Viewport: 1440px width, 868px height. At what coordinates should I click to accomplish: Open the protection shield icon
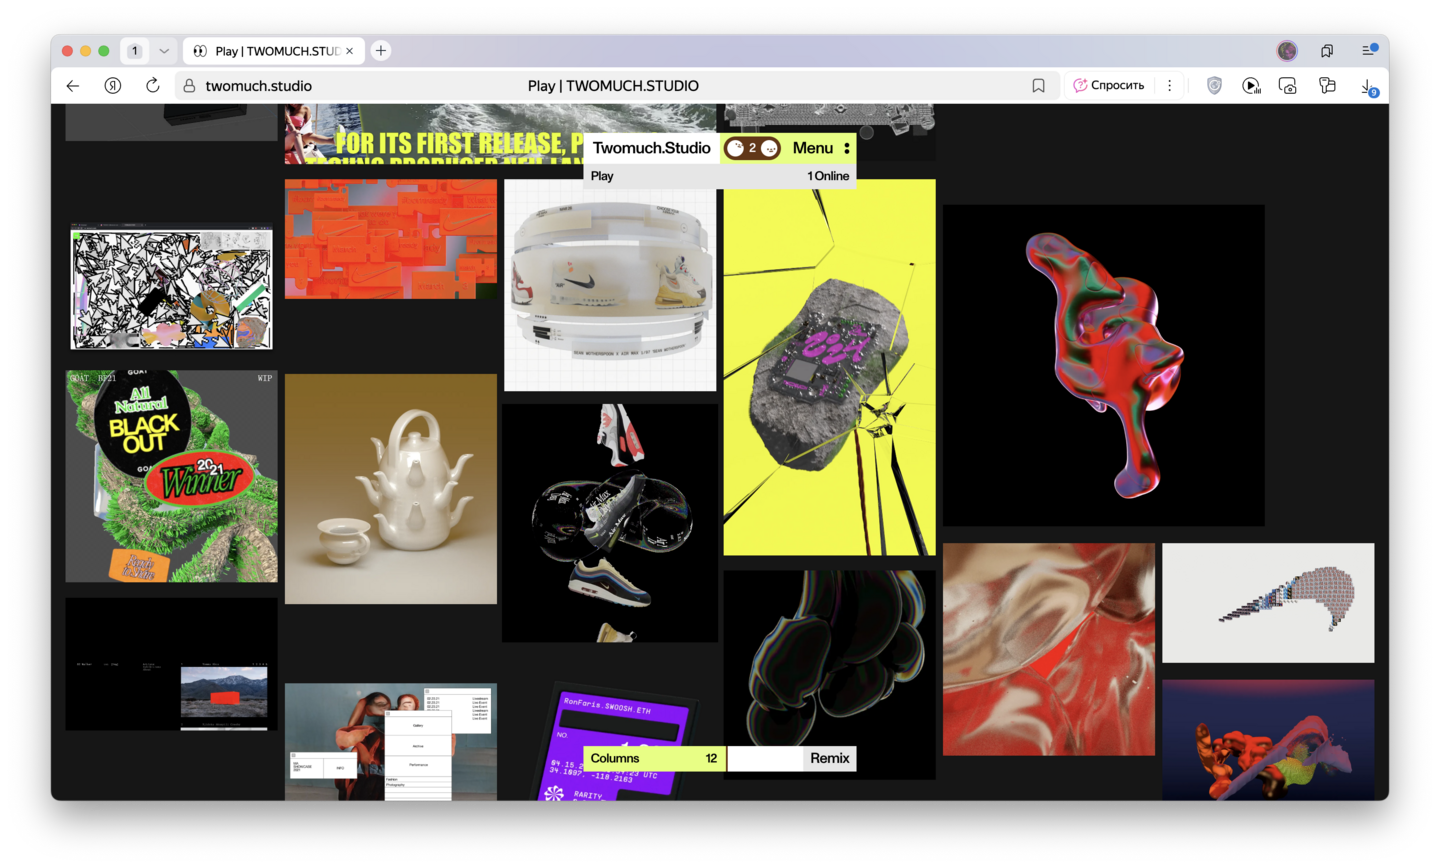(1214, 86)
